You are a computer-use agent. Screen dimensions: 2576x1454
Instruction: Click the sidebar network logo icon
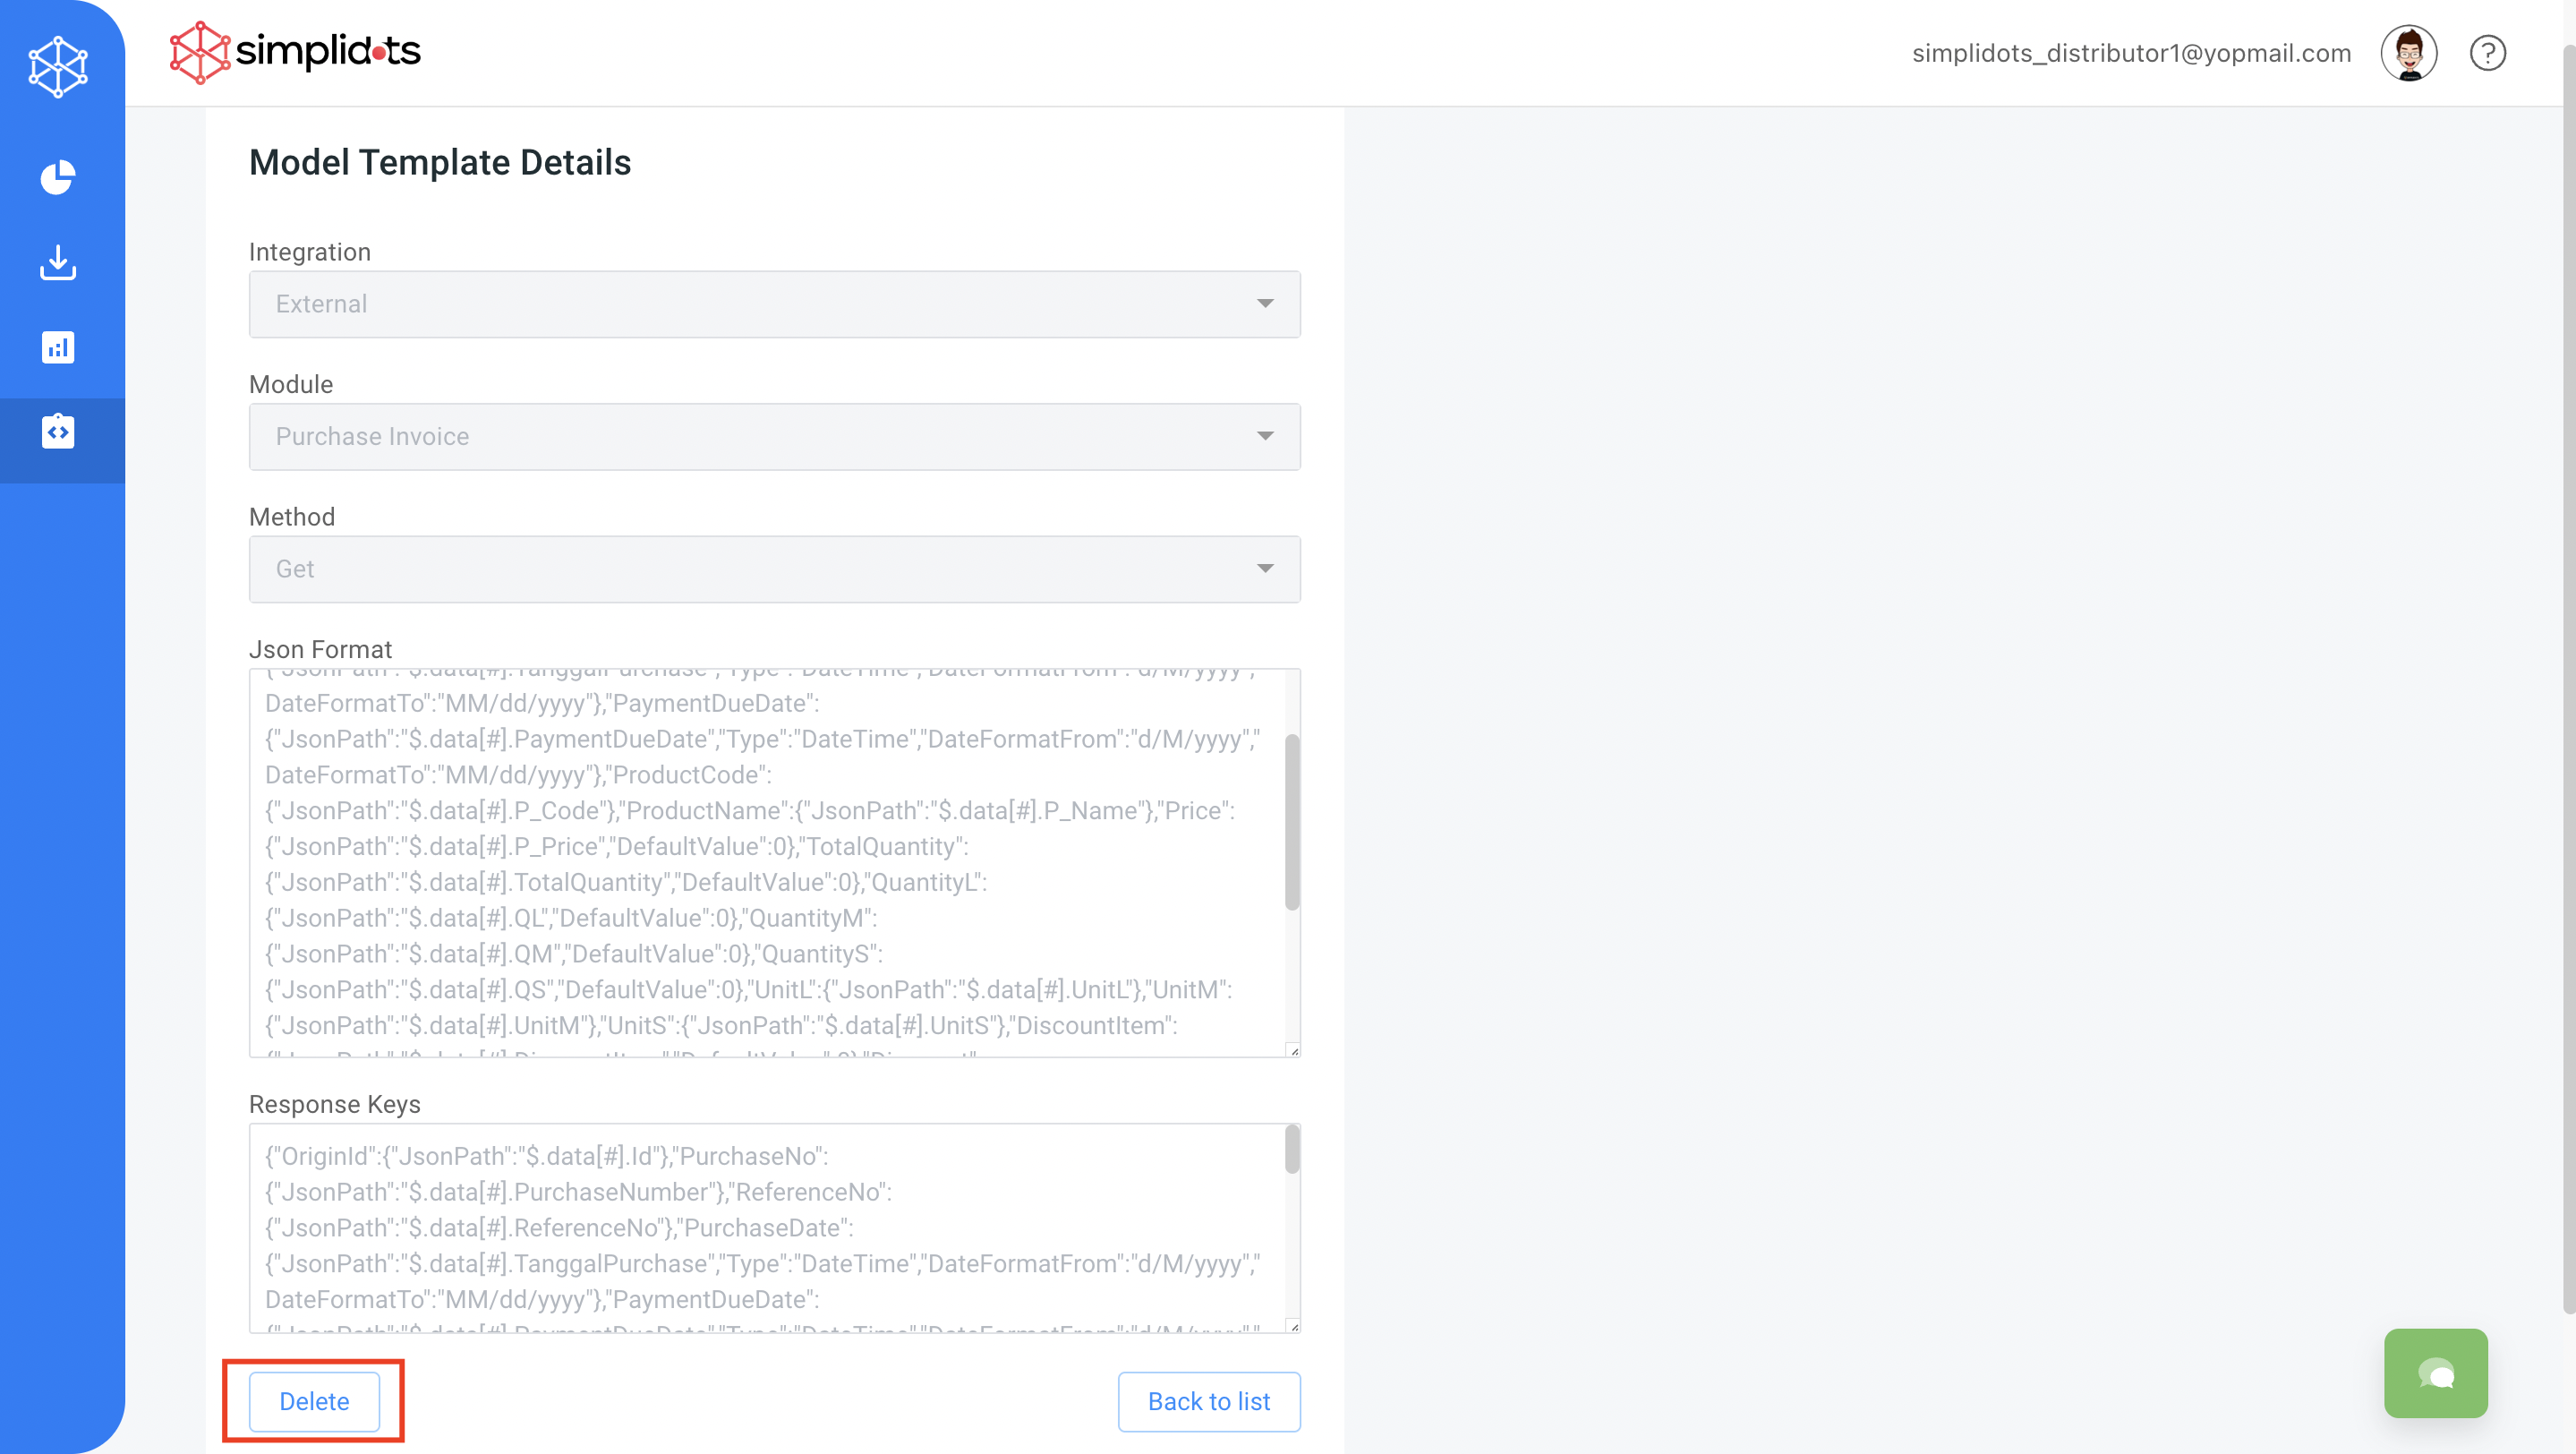[x=58, y=66]
